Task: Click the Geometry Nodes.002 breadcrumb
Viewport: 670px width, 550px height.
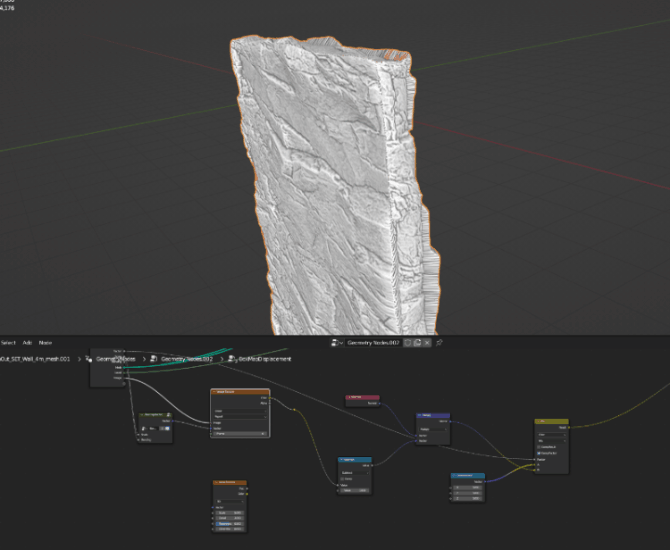Action: pos(187,359)
